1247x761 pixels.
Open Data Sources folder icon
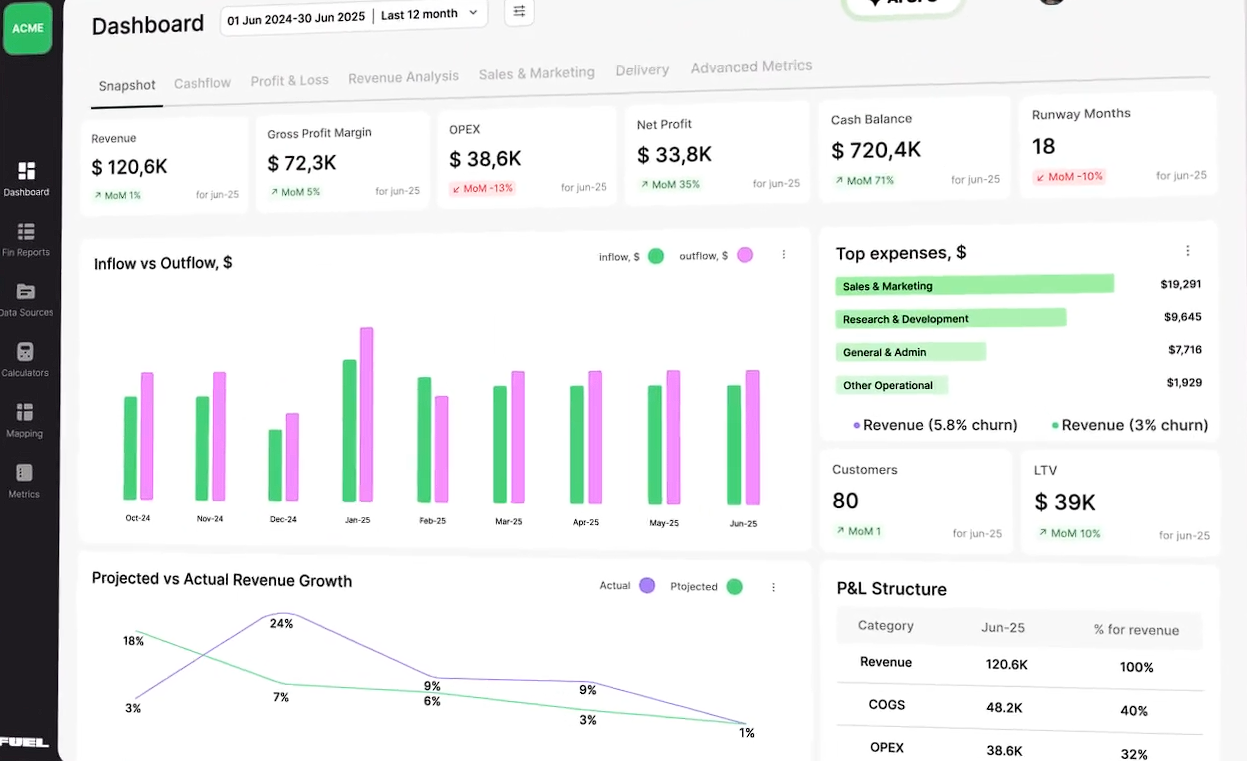pyautogui.click(x=26, y=292)
